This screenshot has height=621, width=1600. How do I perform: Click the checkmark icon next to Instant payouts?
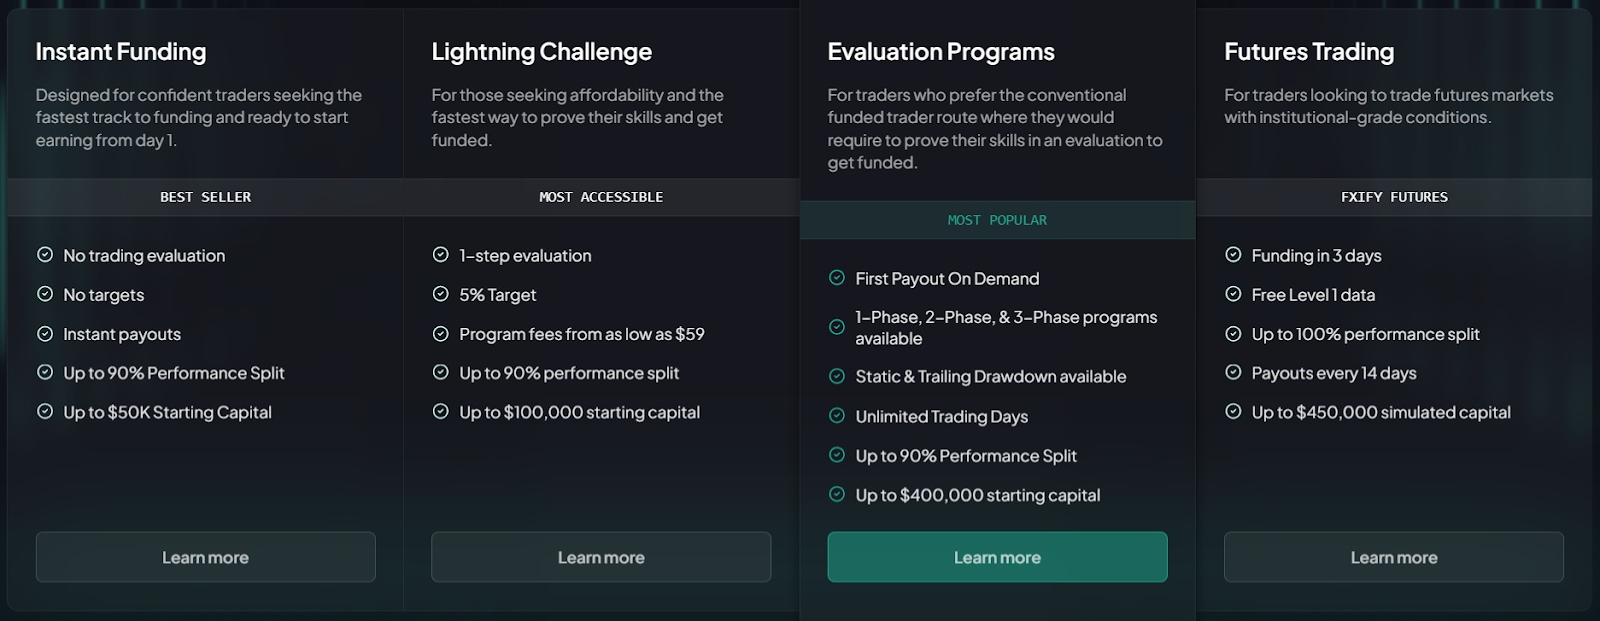click(x=45, y=333)
